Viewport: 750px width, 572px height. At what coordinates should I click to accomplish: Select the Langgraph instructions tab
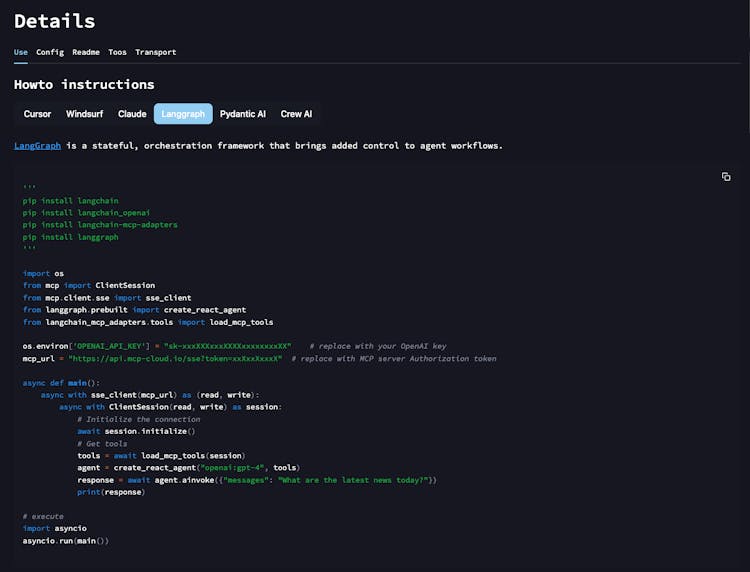click(x=183, y=114)
